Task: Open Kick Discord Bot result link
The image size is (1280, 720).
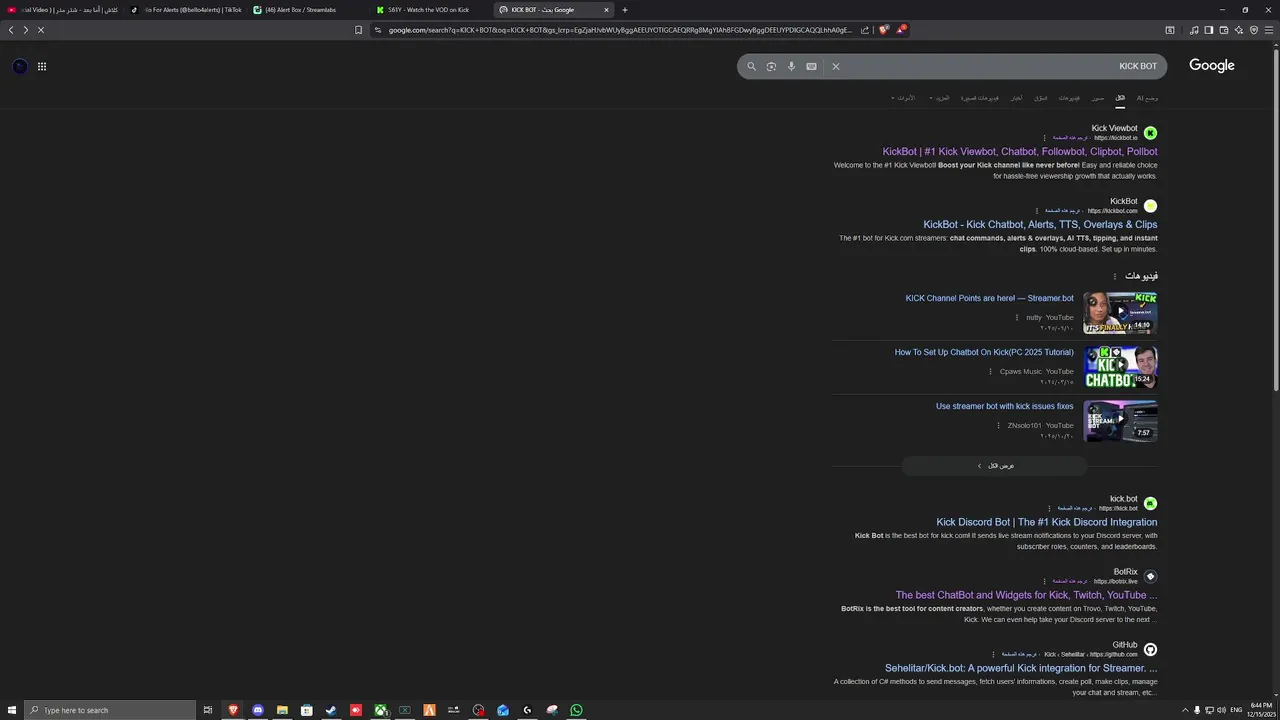Action: [x=1047, y=522]
